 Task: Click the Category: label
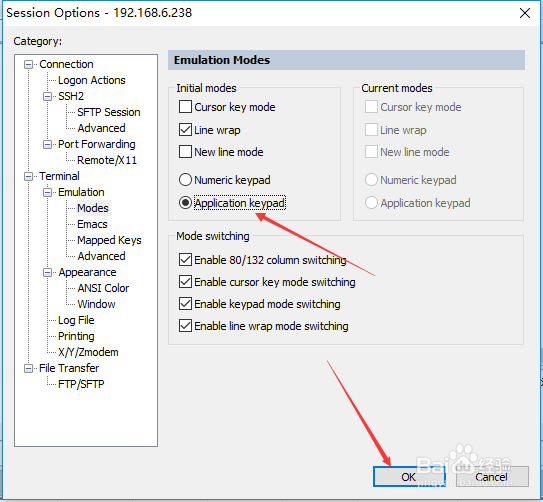point(37,42)
